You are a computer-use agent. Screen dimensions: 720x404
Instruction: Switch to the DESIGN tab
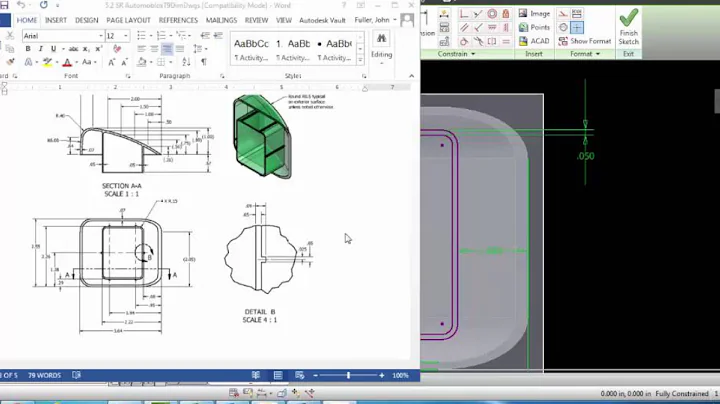point(87,20)
